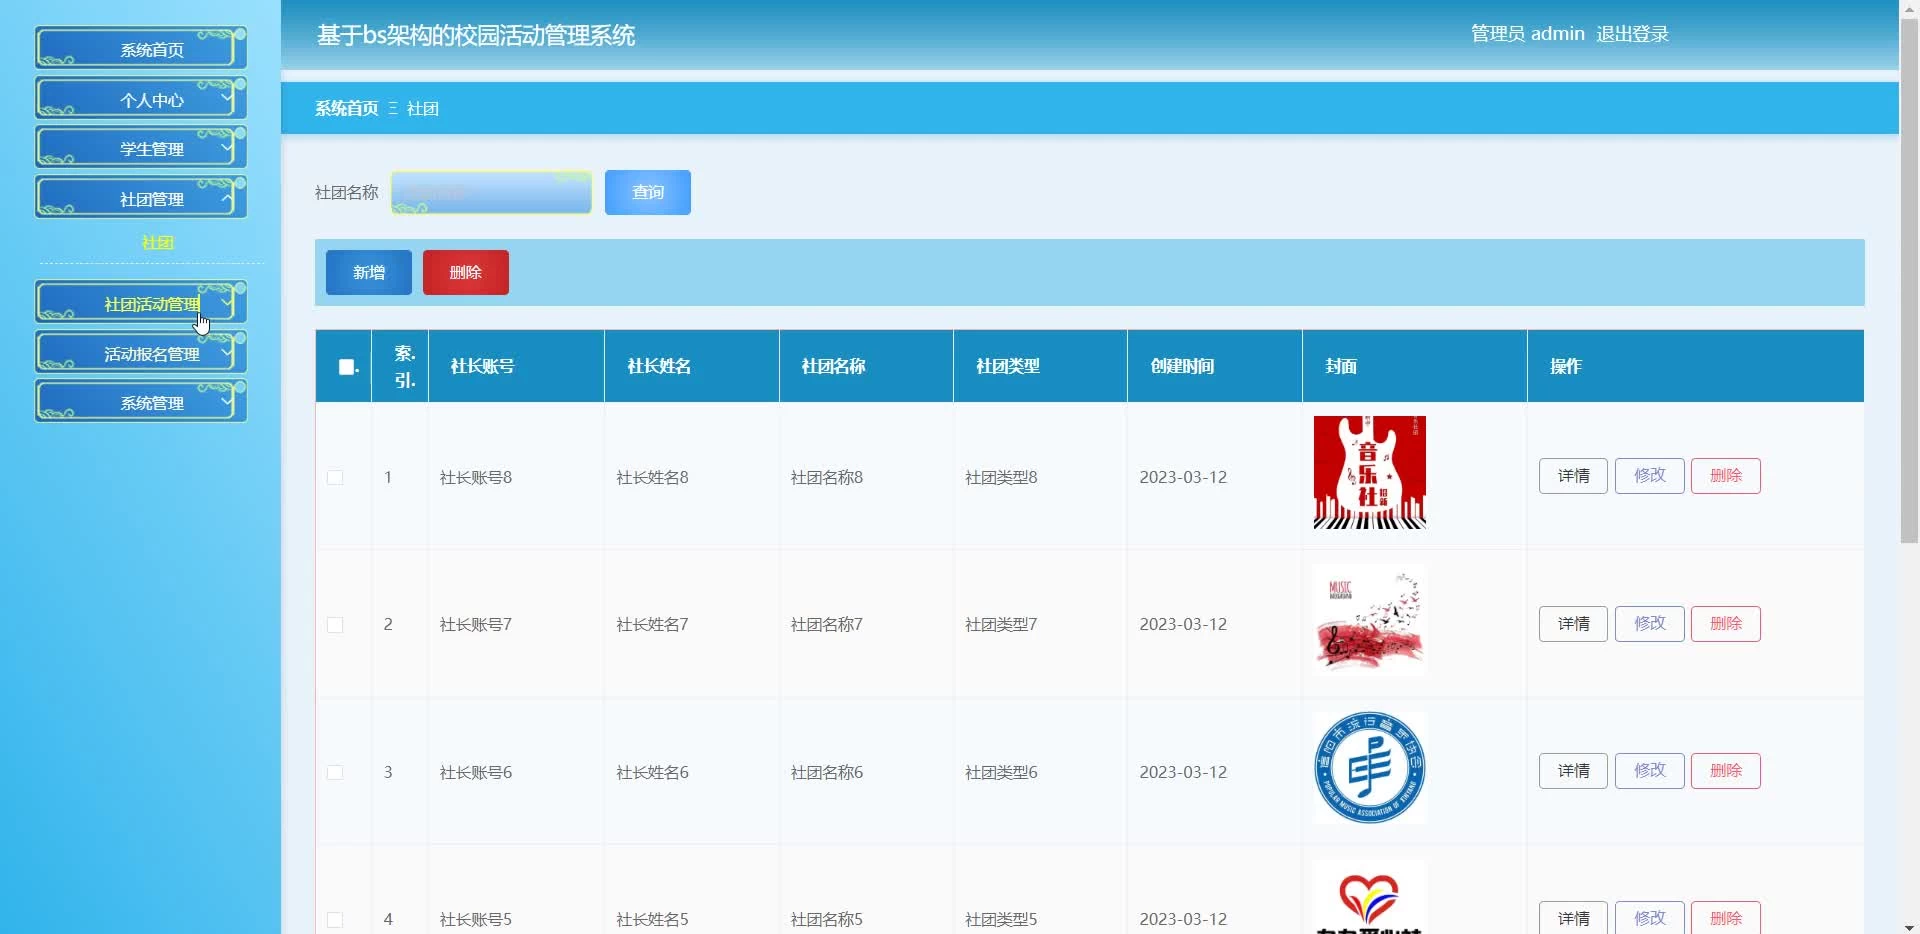Click the red 删除 batch button
Image resolution: width=1920 pixels, height=934 pixels.
point(466,272)
